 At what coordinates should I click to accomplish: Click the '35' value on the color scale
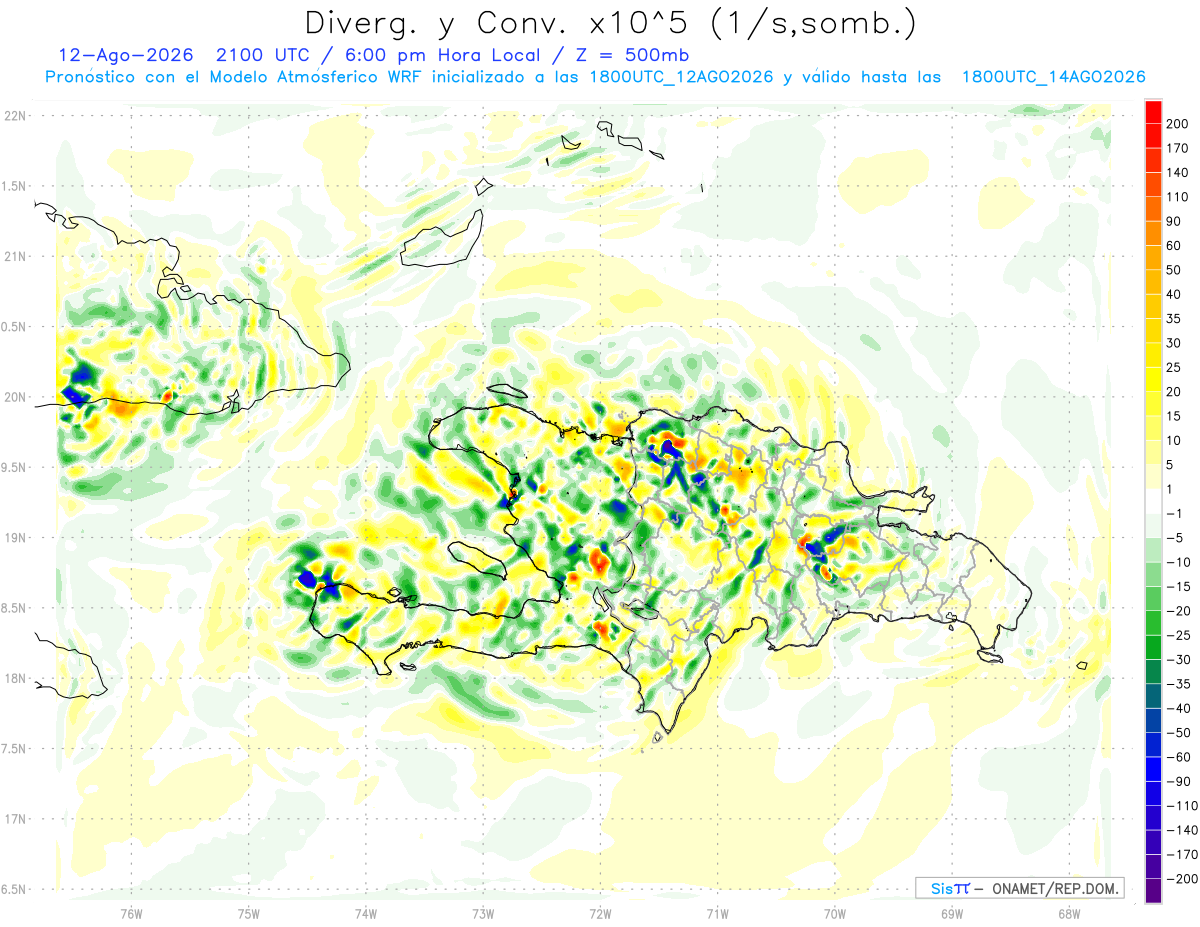(1174, 319)
